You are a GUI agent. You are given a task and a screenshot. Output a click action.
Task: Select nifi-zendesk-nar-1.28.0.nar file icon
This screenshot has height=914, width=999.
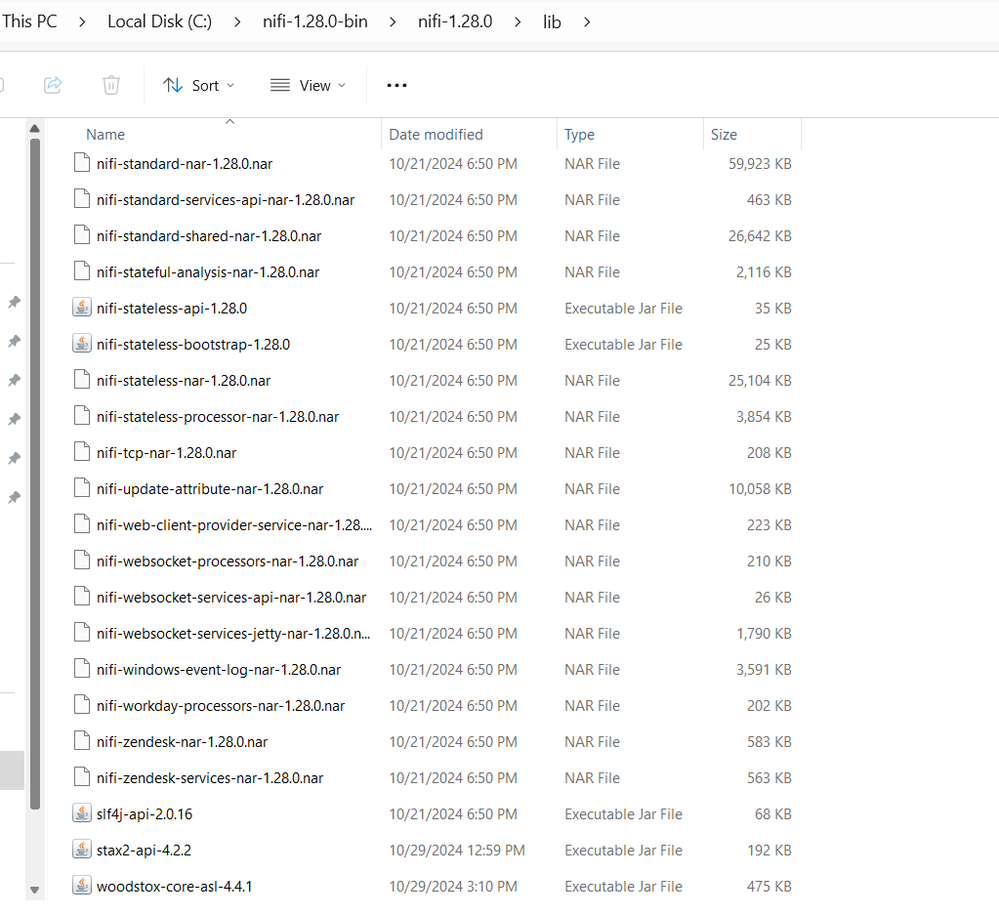point(82,741)
